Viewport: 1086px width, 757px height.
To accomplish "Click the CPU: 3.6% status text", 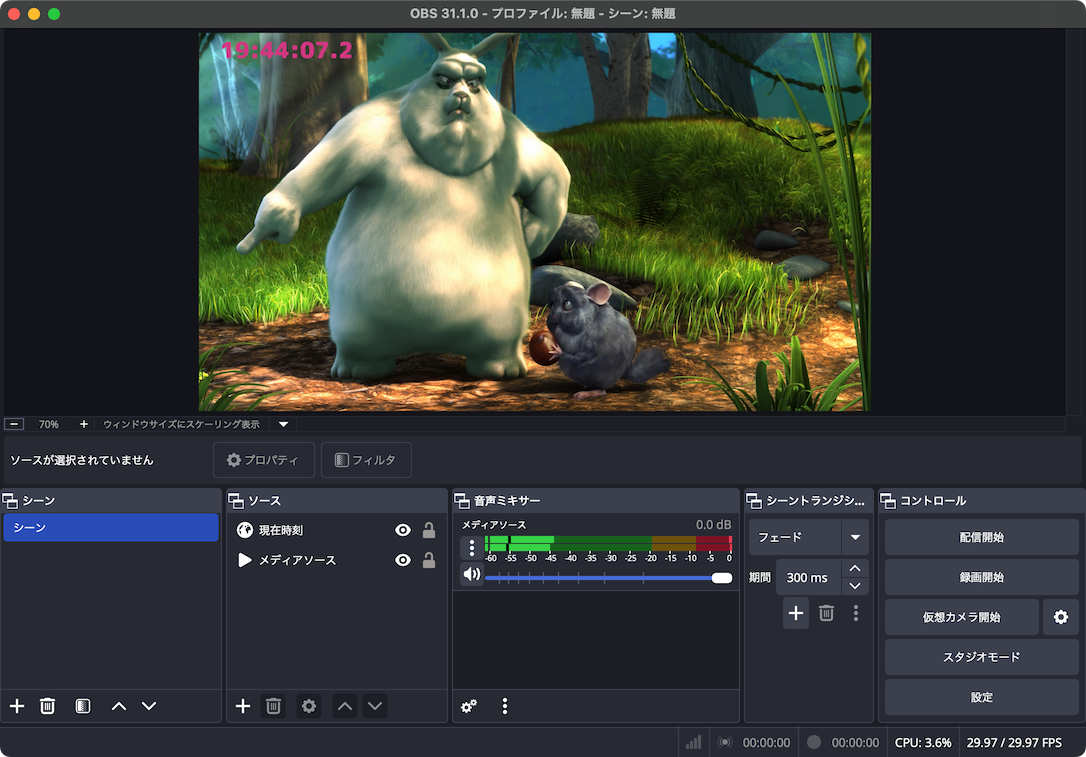I will [923, 742].
